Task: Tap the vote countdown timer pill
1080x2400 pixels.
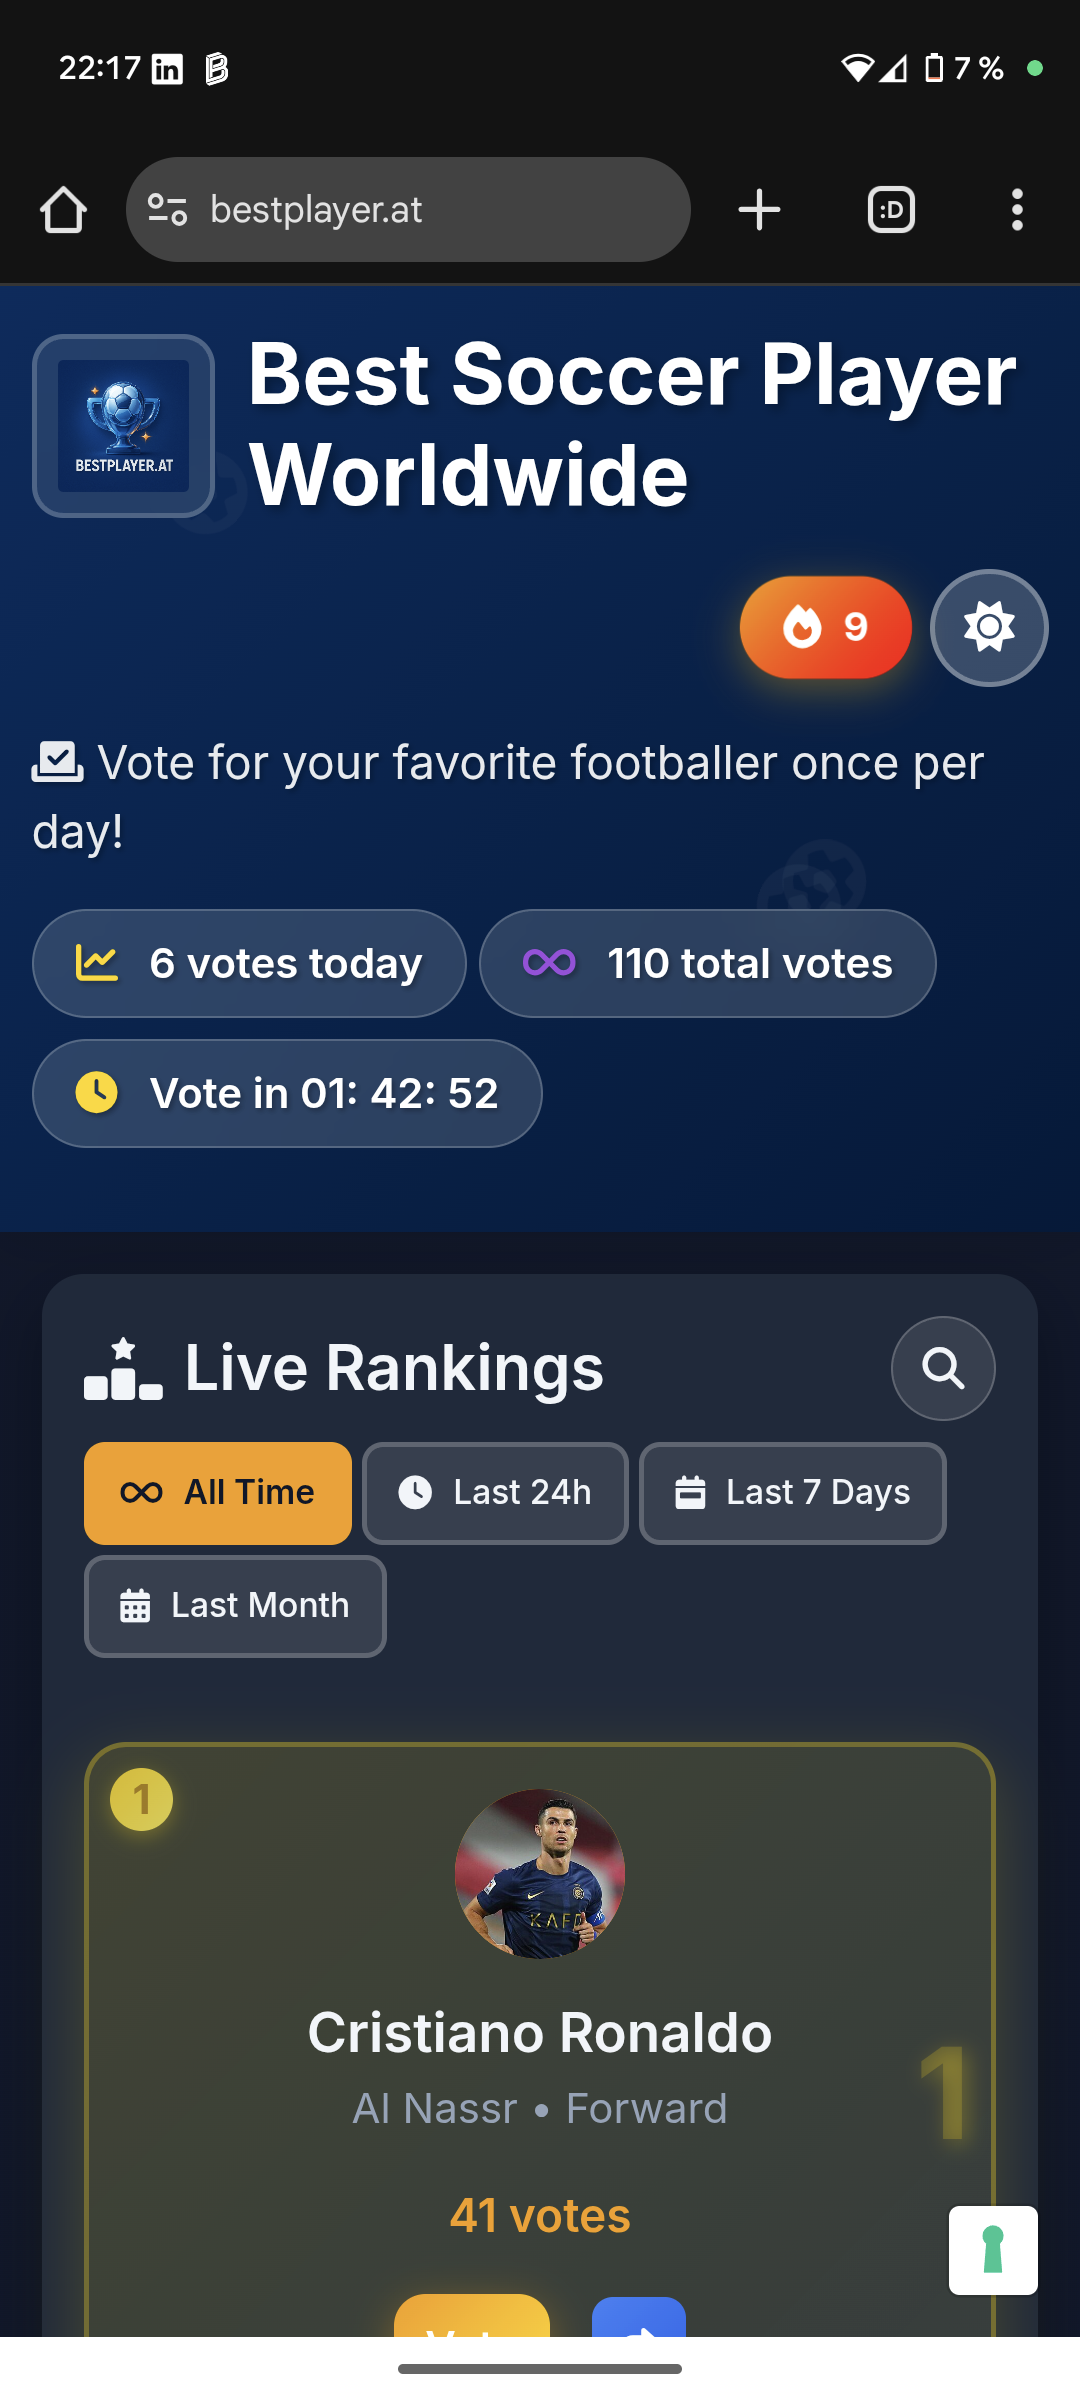Action: pos(287,1094)
